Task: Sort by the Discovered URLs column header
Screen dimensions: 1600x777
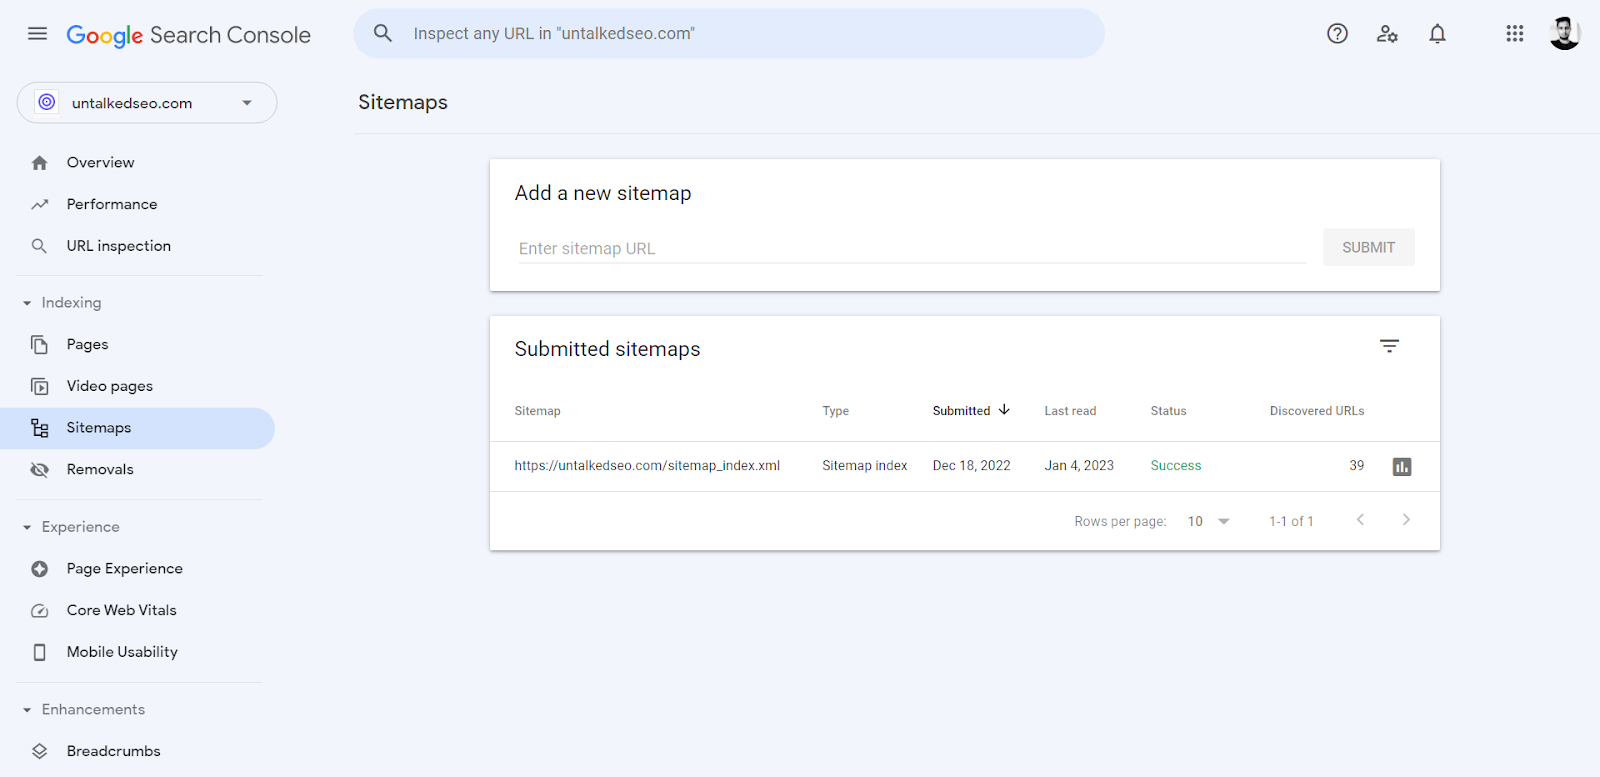Action: point(1317,411)
